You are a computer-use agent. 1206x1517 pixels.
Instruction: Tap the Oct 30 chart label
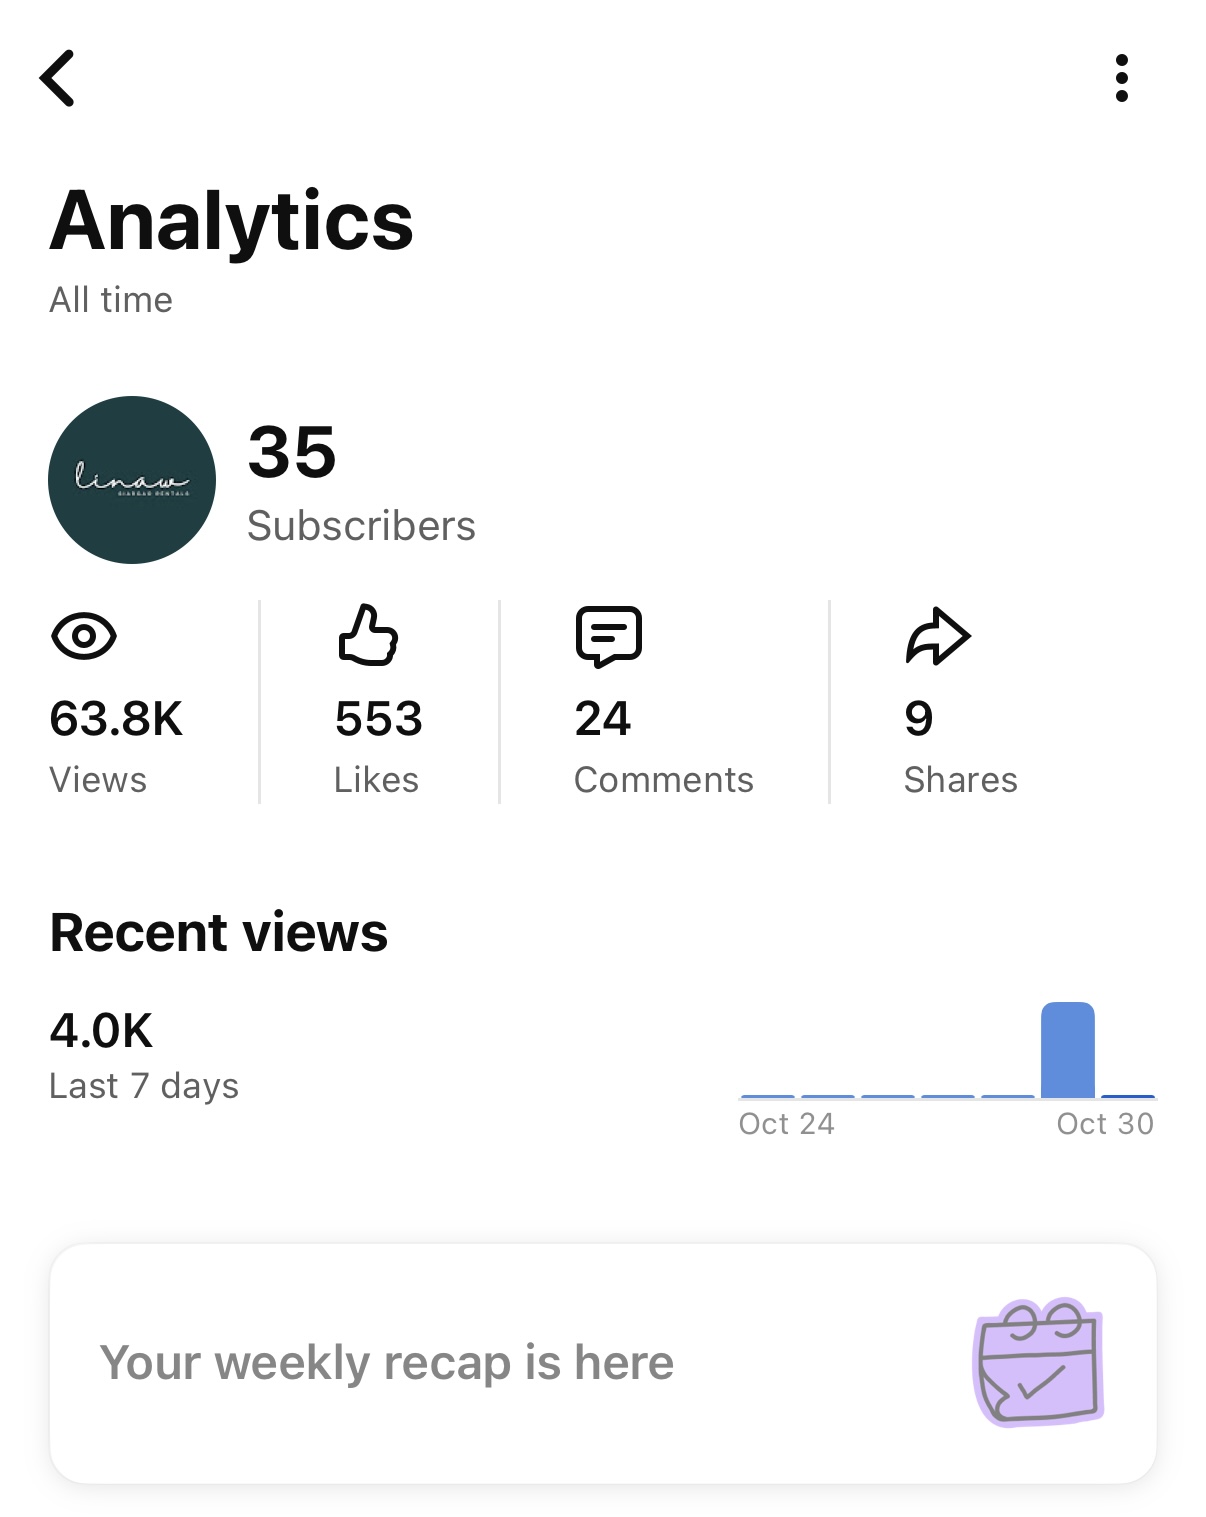pos(1104,1124)
